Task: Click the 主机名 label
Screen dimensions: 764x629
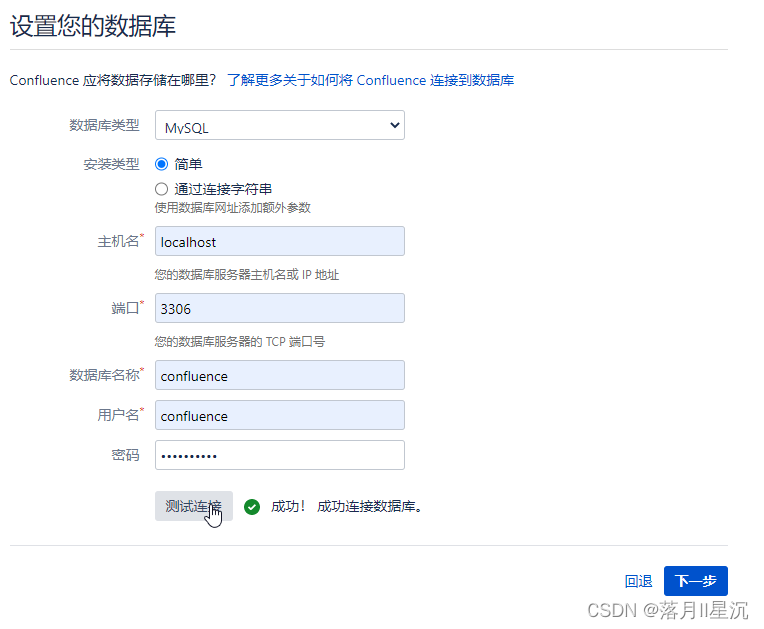Action: (118, 241)
